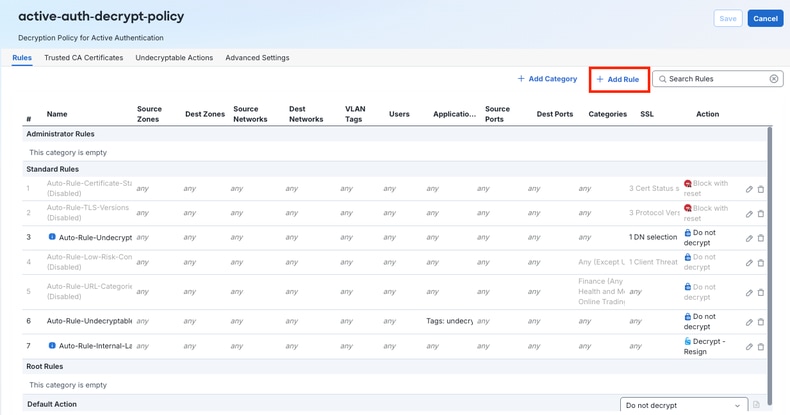Edit rule 6 Auto-Rule-Undecryptable pencil icon
Viewport: 790px width, 415px height.
pos(749,322)
